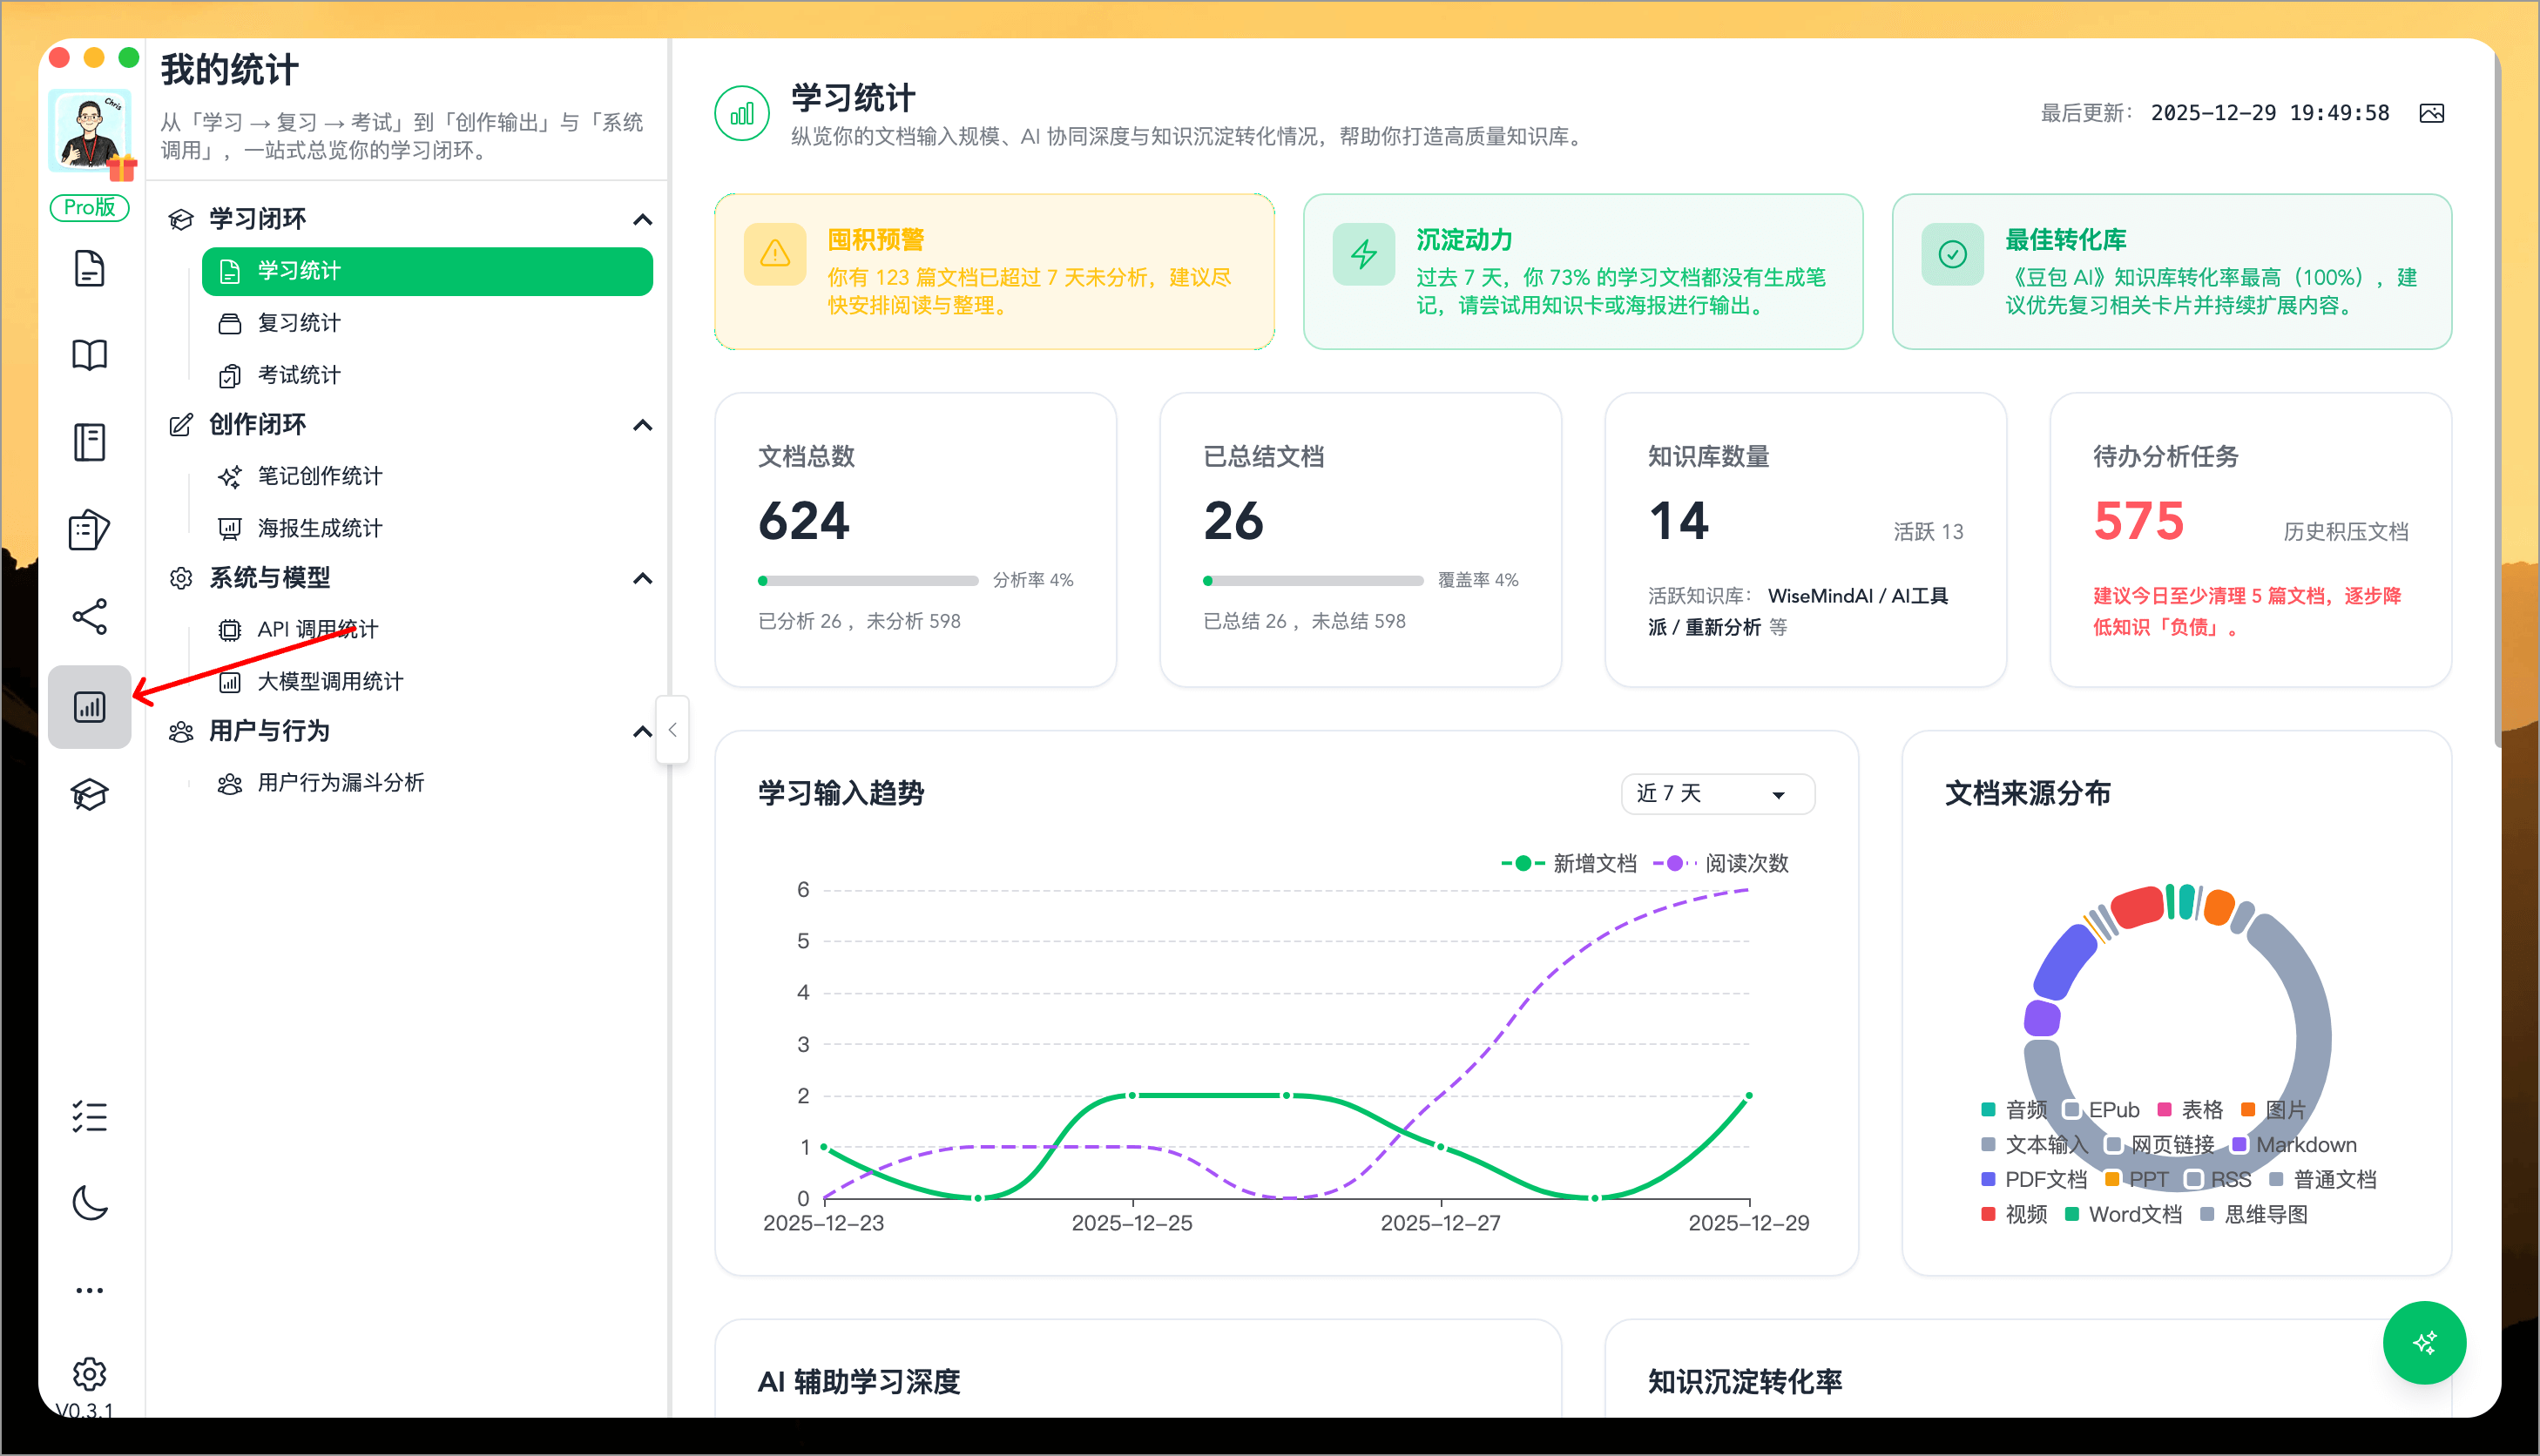Open the documents icon in the sidebar
The width and height of the screenshot is (2540, 1456).
90,267
